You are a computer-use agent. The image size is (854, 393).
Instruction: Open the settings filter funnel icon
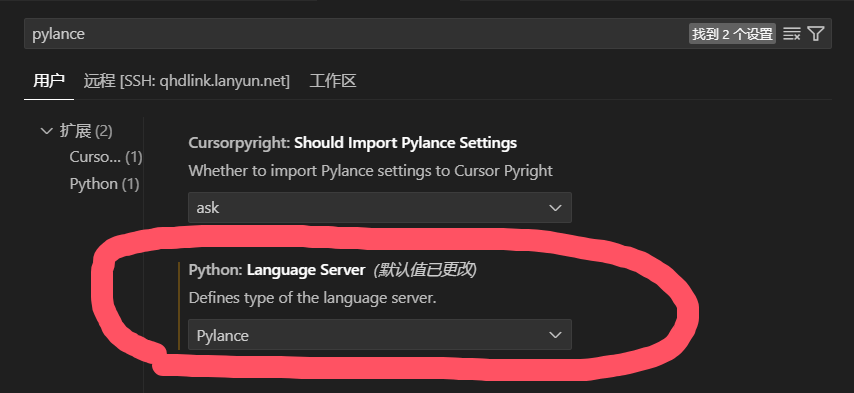[815, 34]
